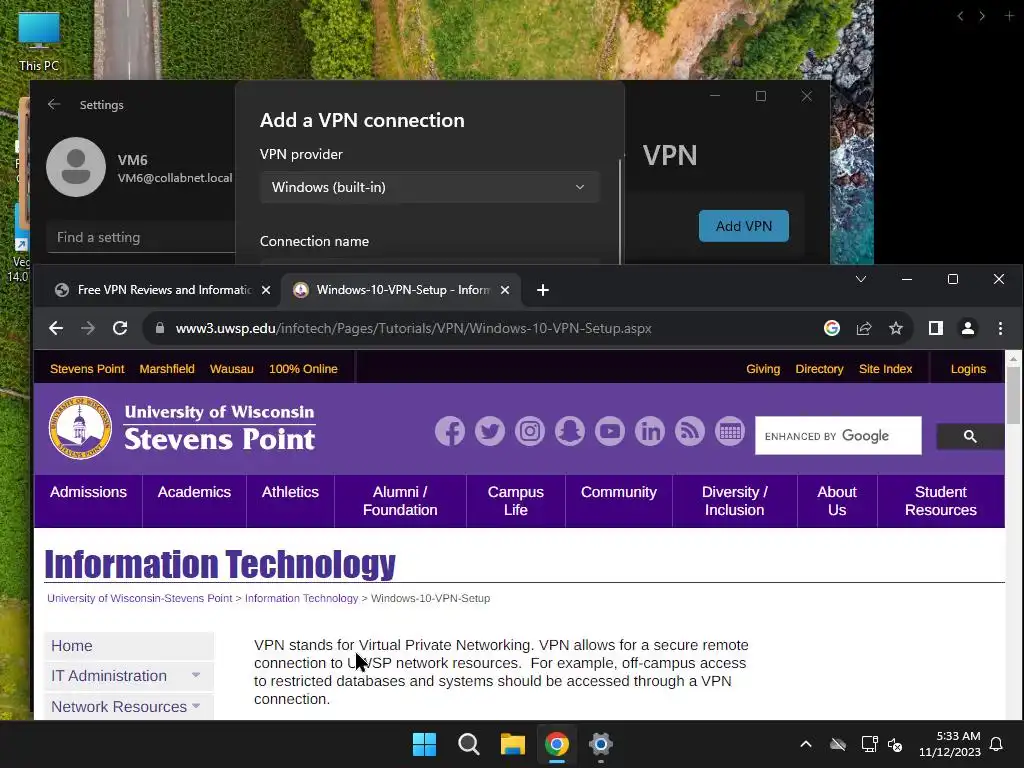Open Windows Start menu
This screenshot has width=1024, height=768.
pos(424,744)
